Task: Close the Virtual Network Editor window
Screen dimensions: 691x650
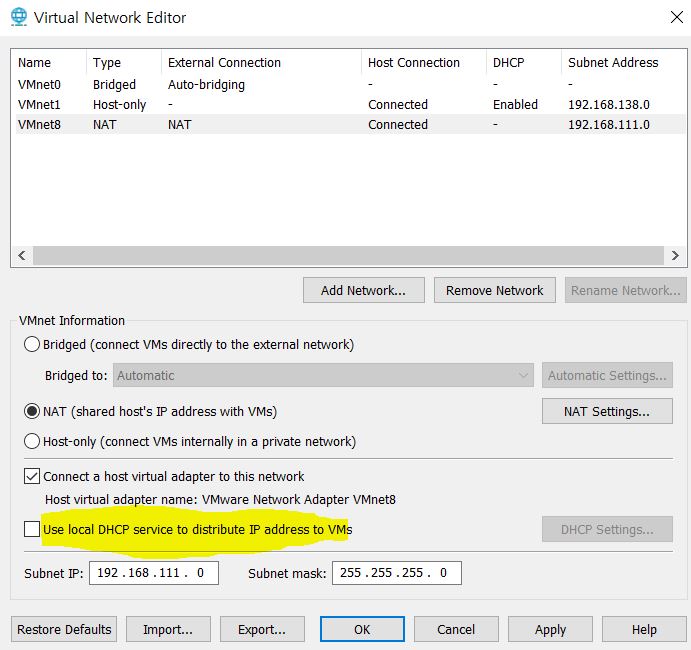Action: pos(676,17)
